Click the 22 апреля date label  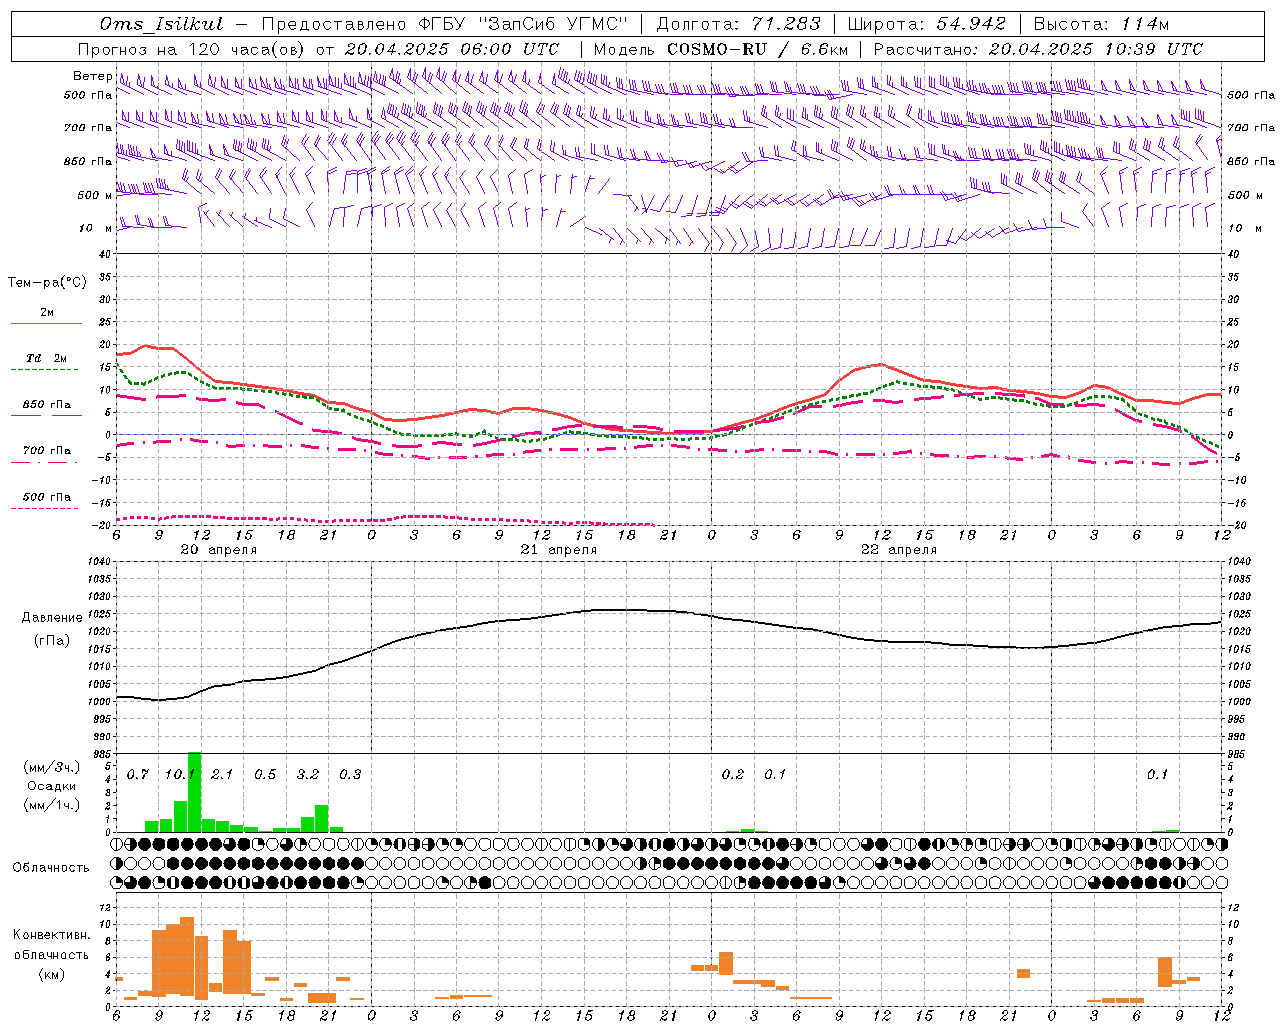click(x=898, y=550)
